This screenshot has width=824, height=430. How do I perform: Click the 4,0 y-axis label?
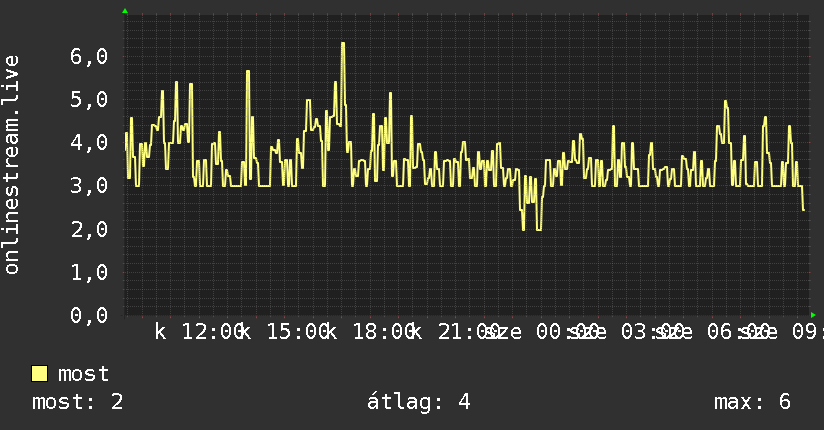(89, 142)
